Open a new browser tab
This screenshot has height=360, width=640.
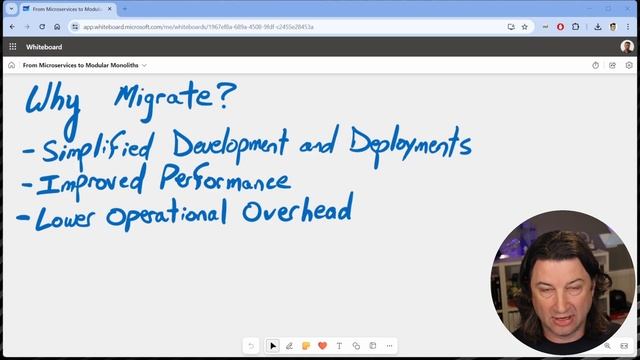coord(124,9)
